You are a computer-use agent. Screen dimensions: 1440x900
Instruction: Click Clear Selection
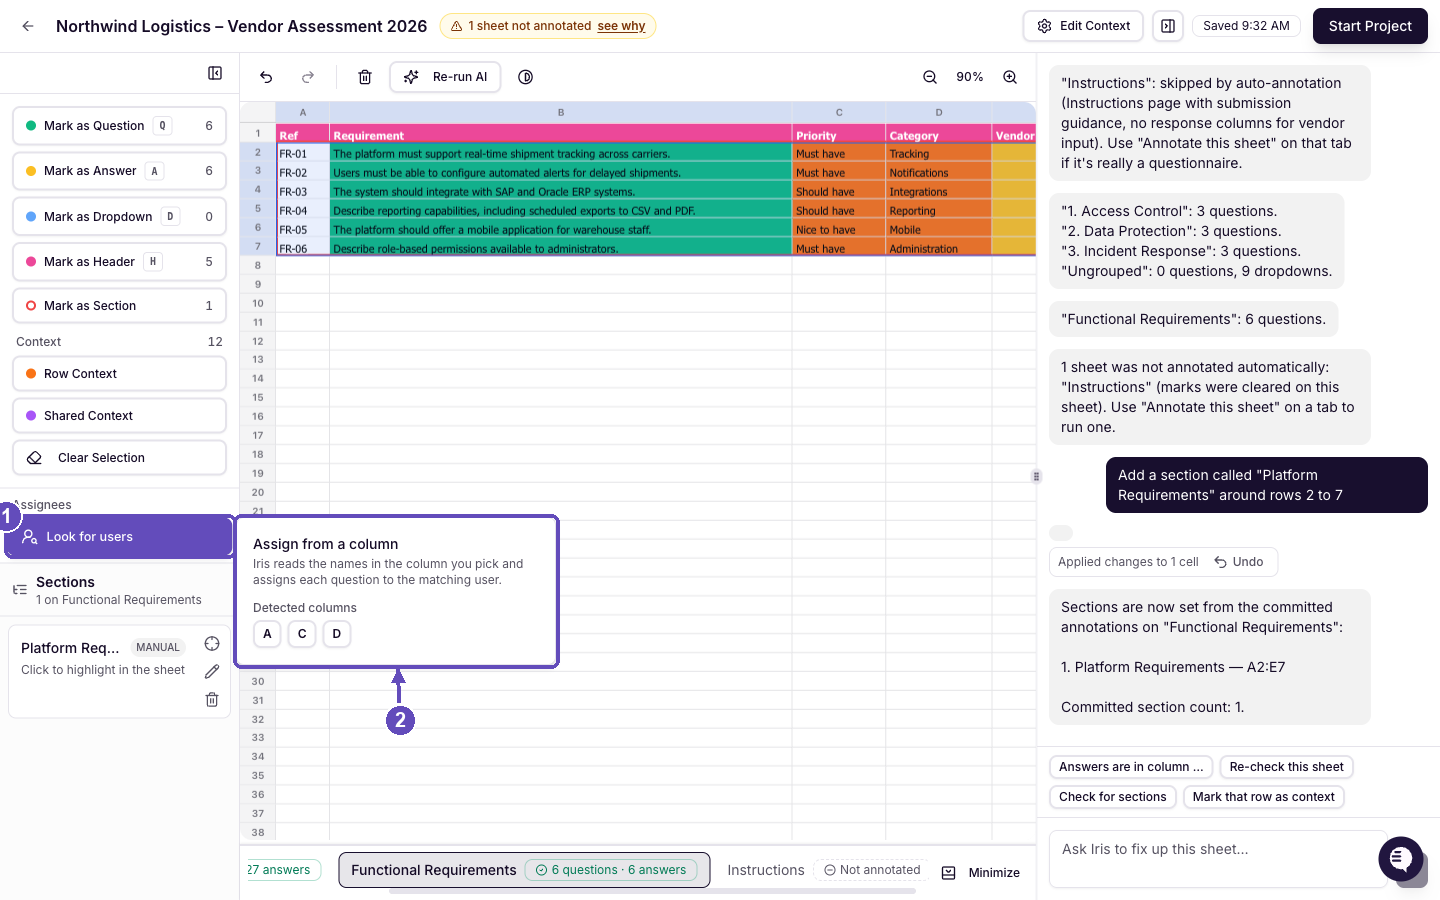coord(119,458)
